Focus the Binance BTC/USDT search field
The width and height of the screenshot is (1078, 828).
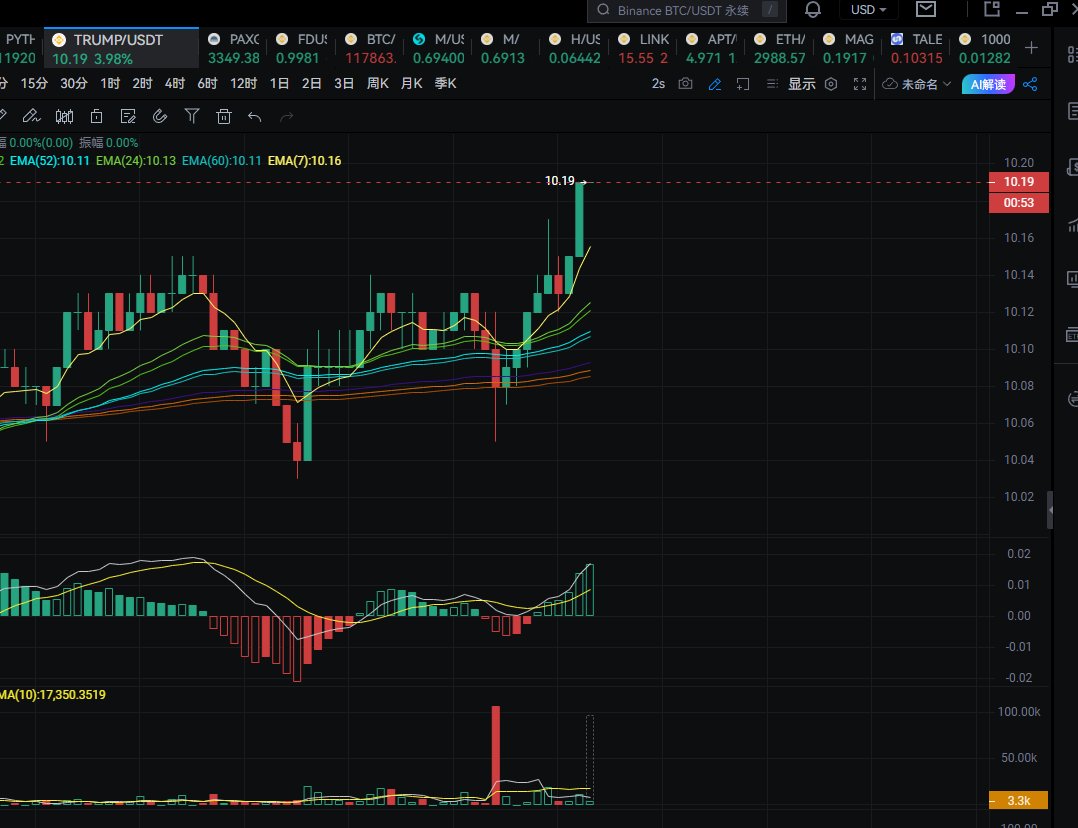tap(686, 10)
